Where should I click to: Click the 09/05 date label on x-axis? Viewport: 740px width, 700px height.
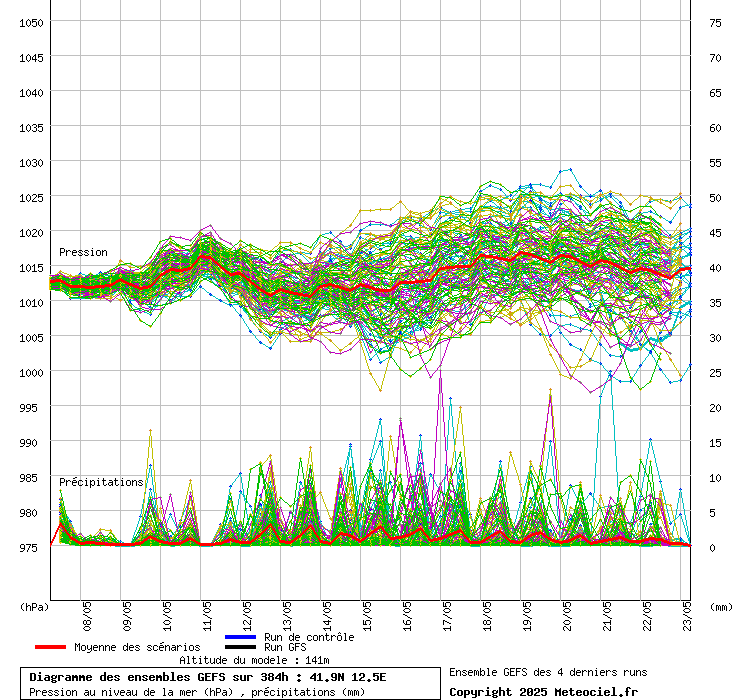click(127, 616)
